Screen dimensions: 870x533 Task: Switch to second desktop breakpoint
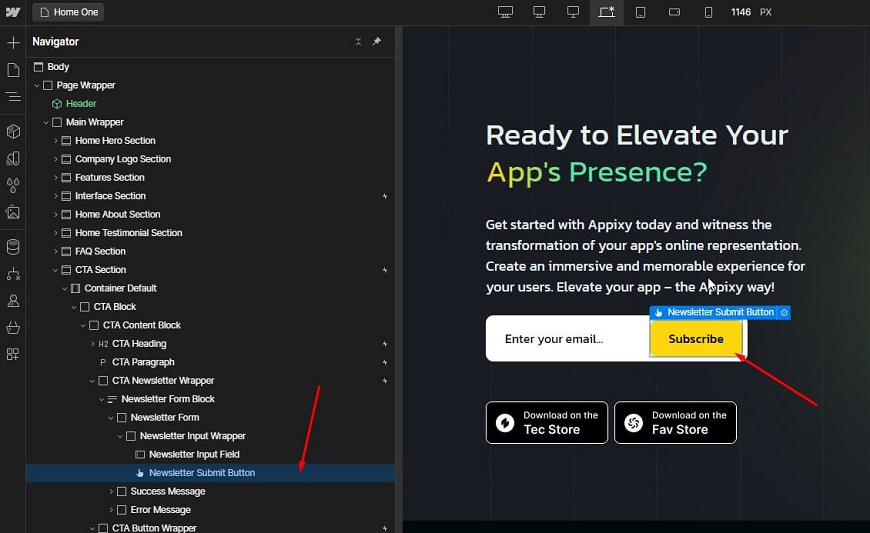tap(539, 12)
